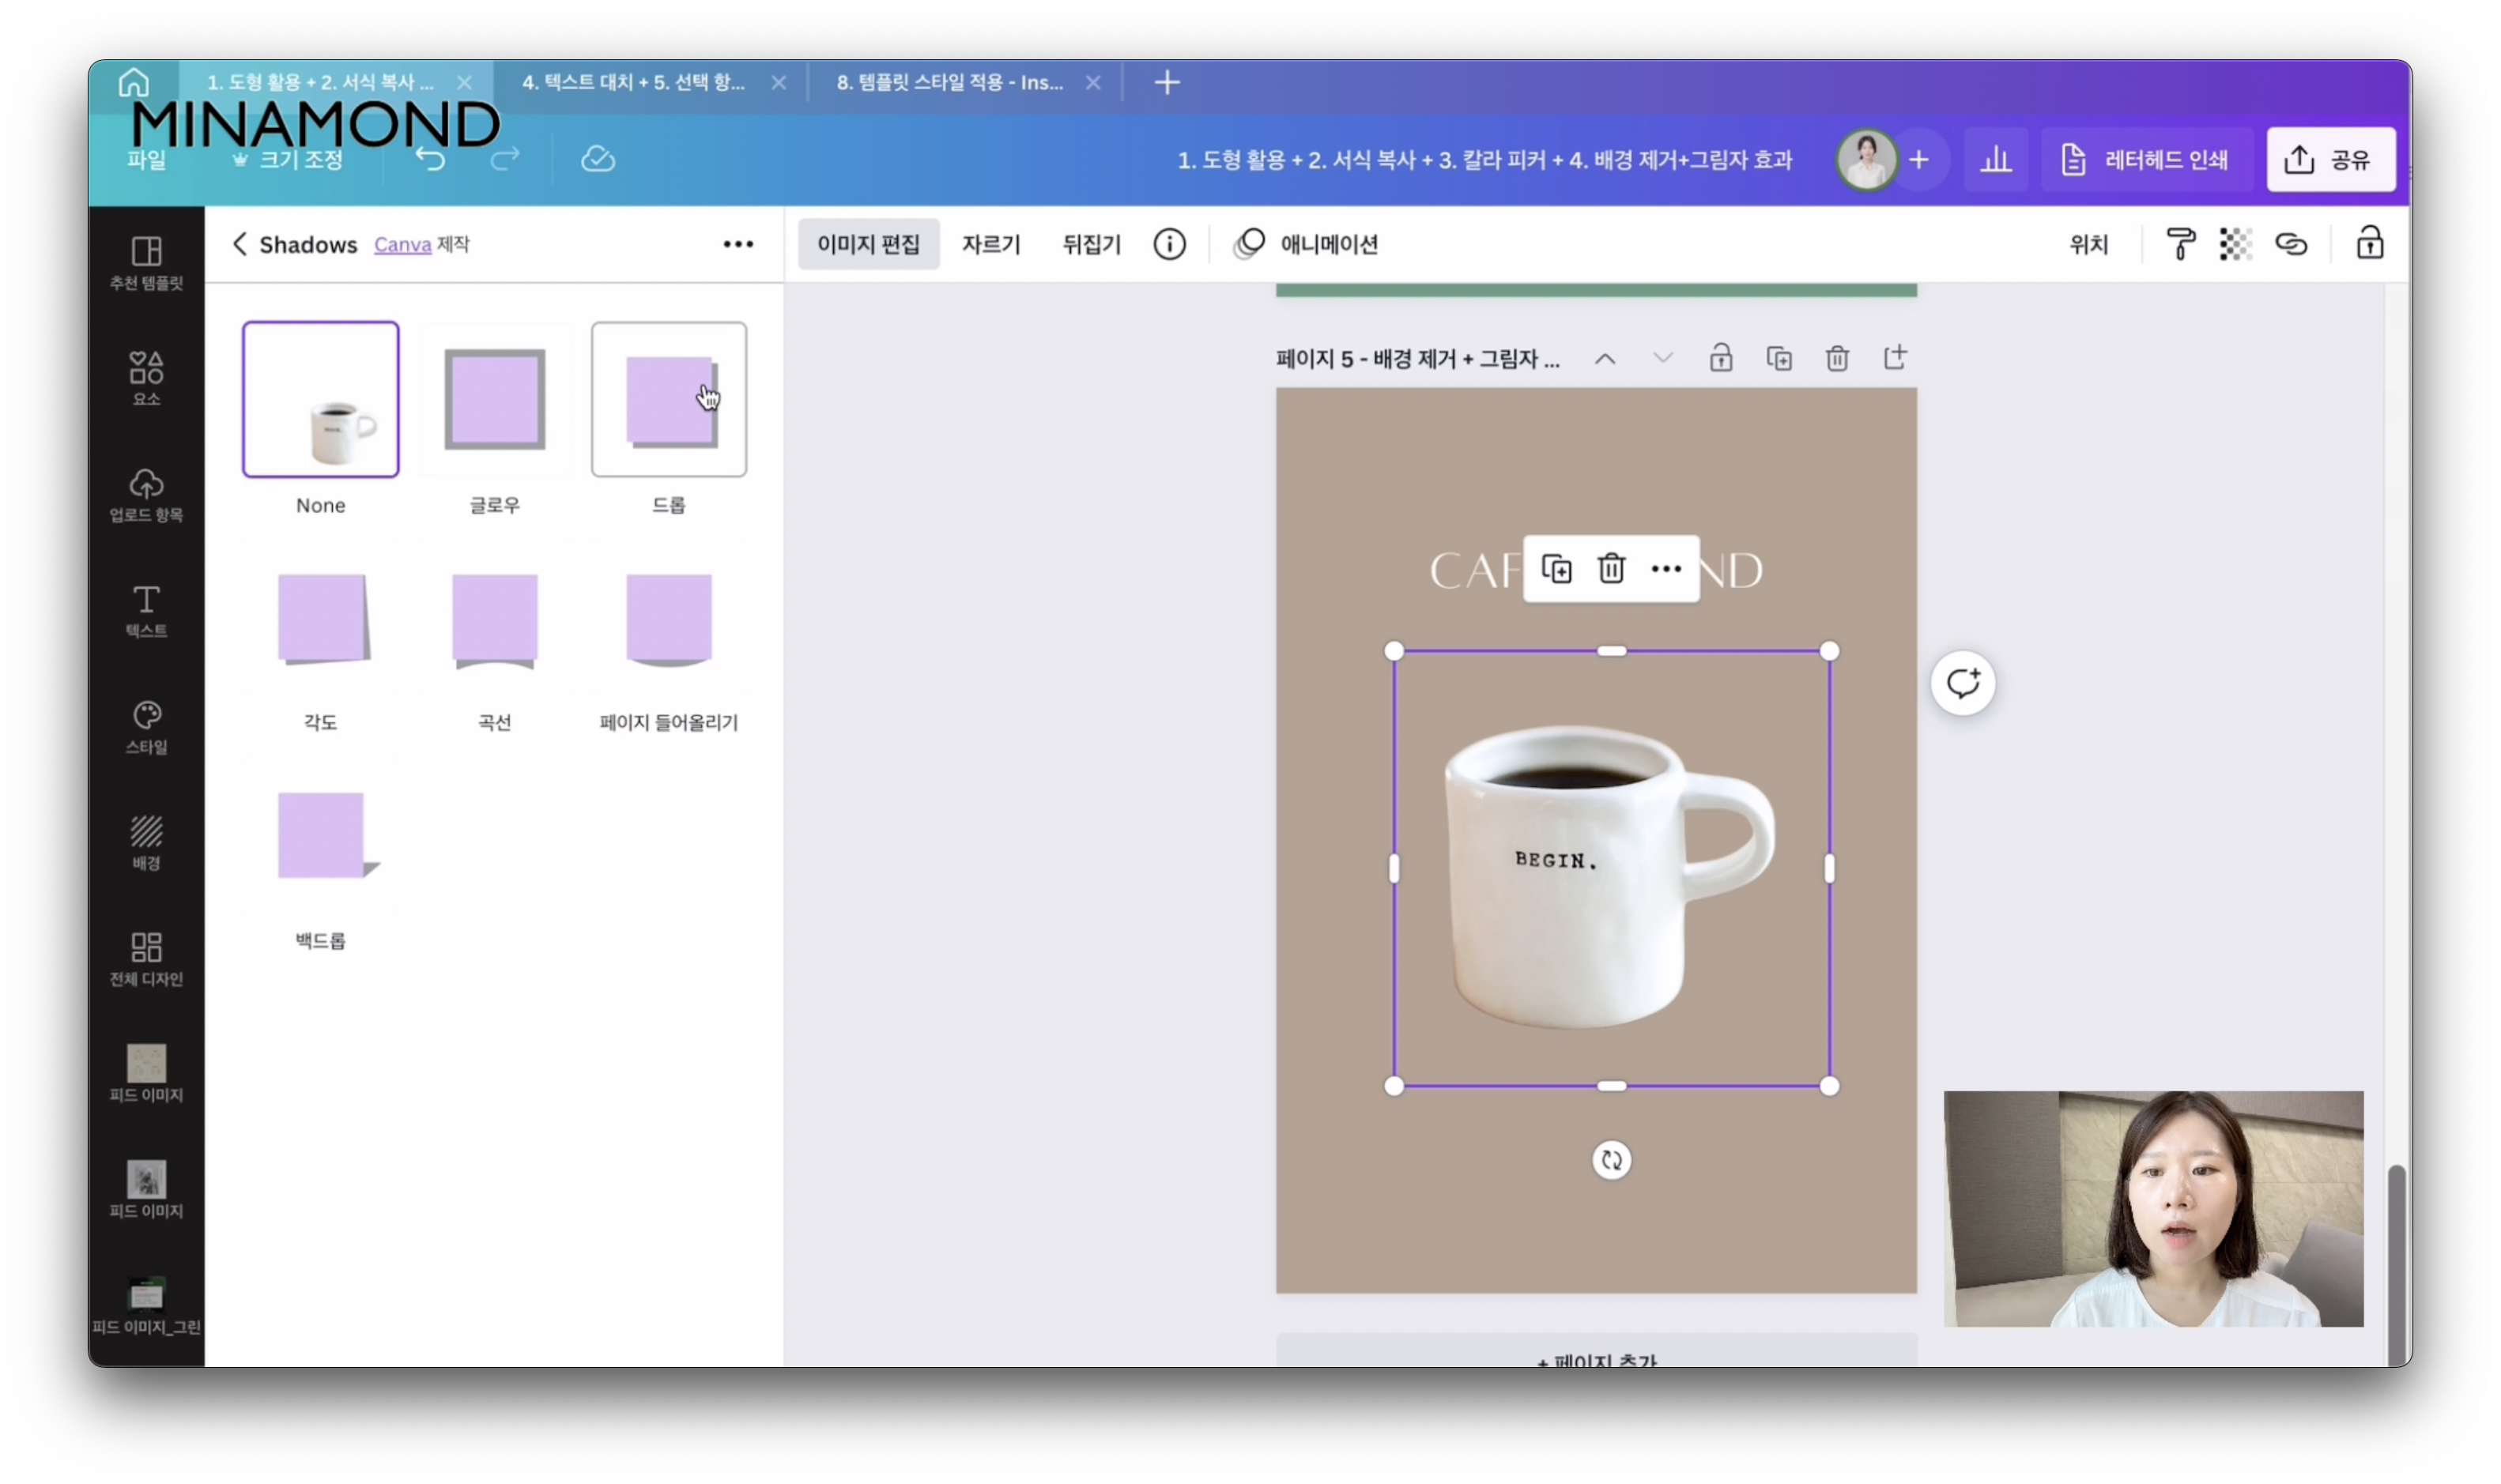The width and height of the screenshot is (2501, 1484).
Task: Open the floating toolbar more options dots
Action: point(1666,569)
